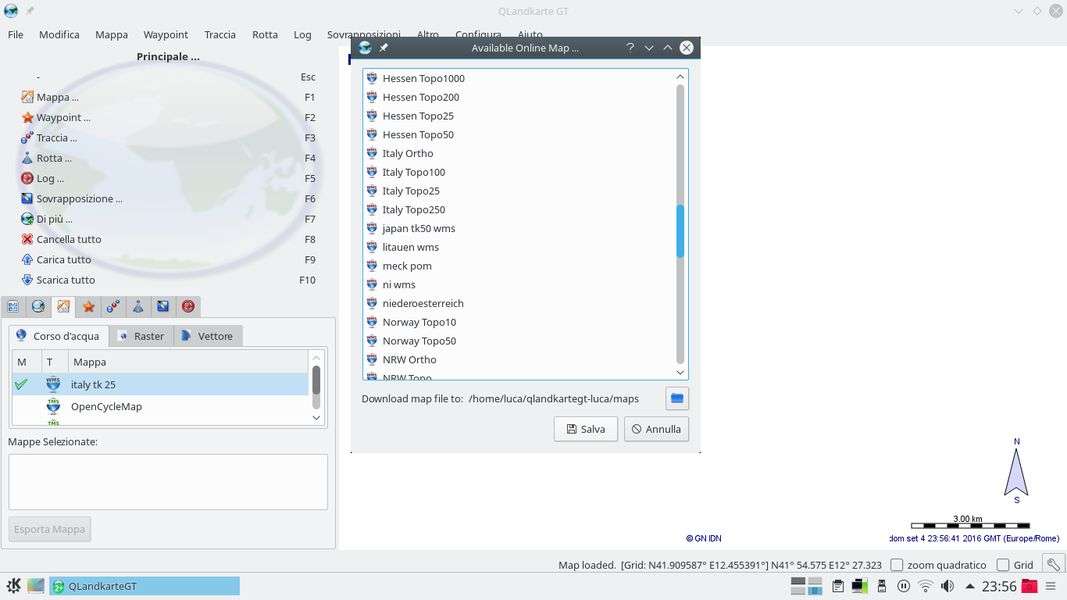This screenshot has height=600, width=1067.
Task: Browse download folder with blue folder icon
Action: pos(677,398)
